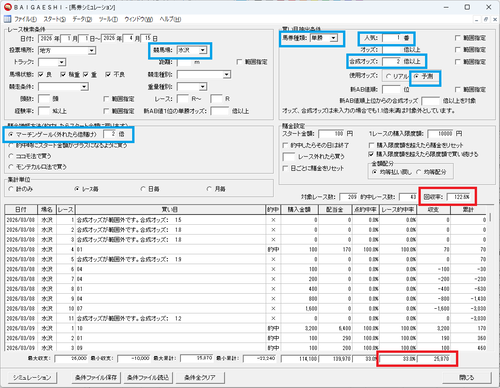The width and height of the screenshot is (500, 388).
Task: Click the 購入金額 column header
Action: point(299,210)
